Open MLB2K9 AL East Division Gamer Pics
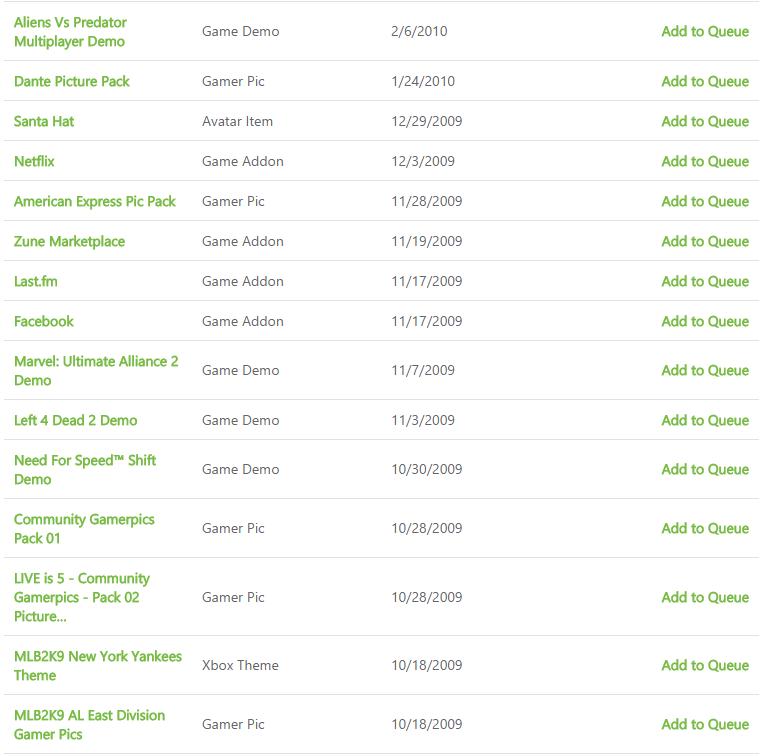 click(x=89, y=724)
